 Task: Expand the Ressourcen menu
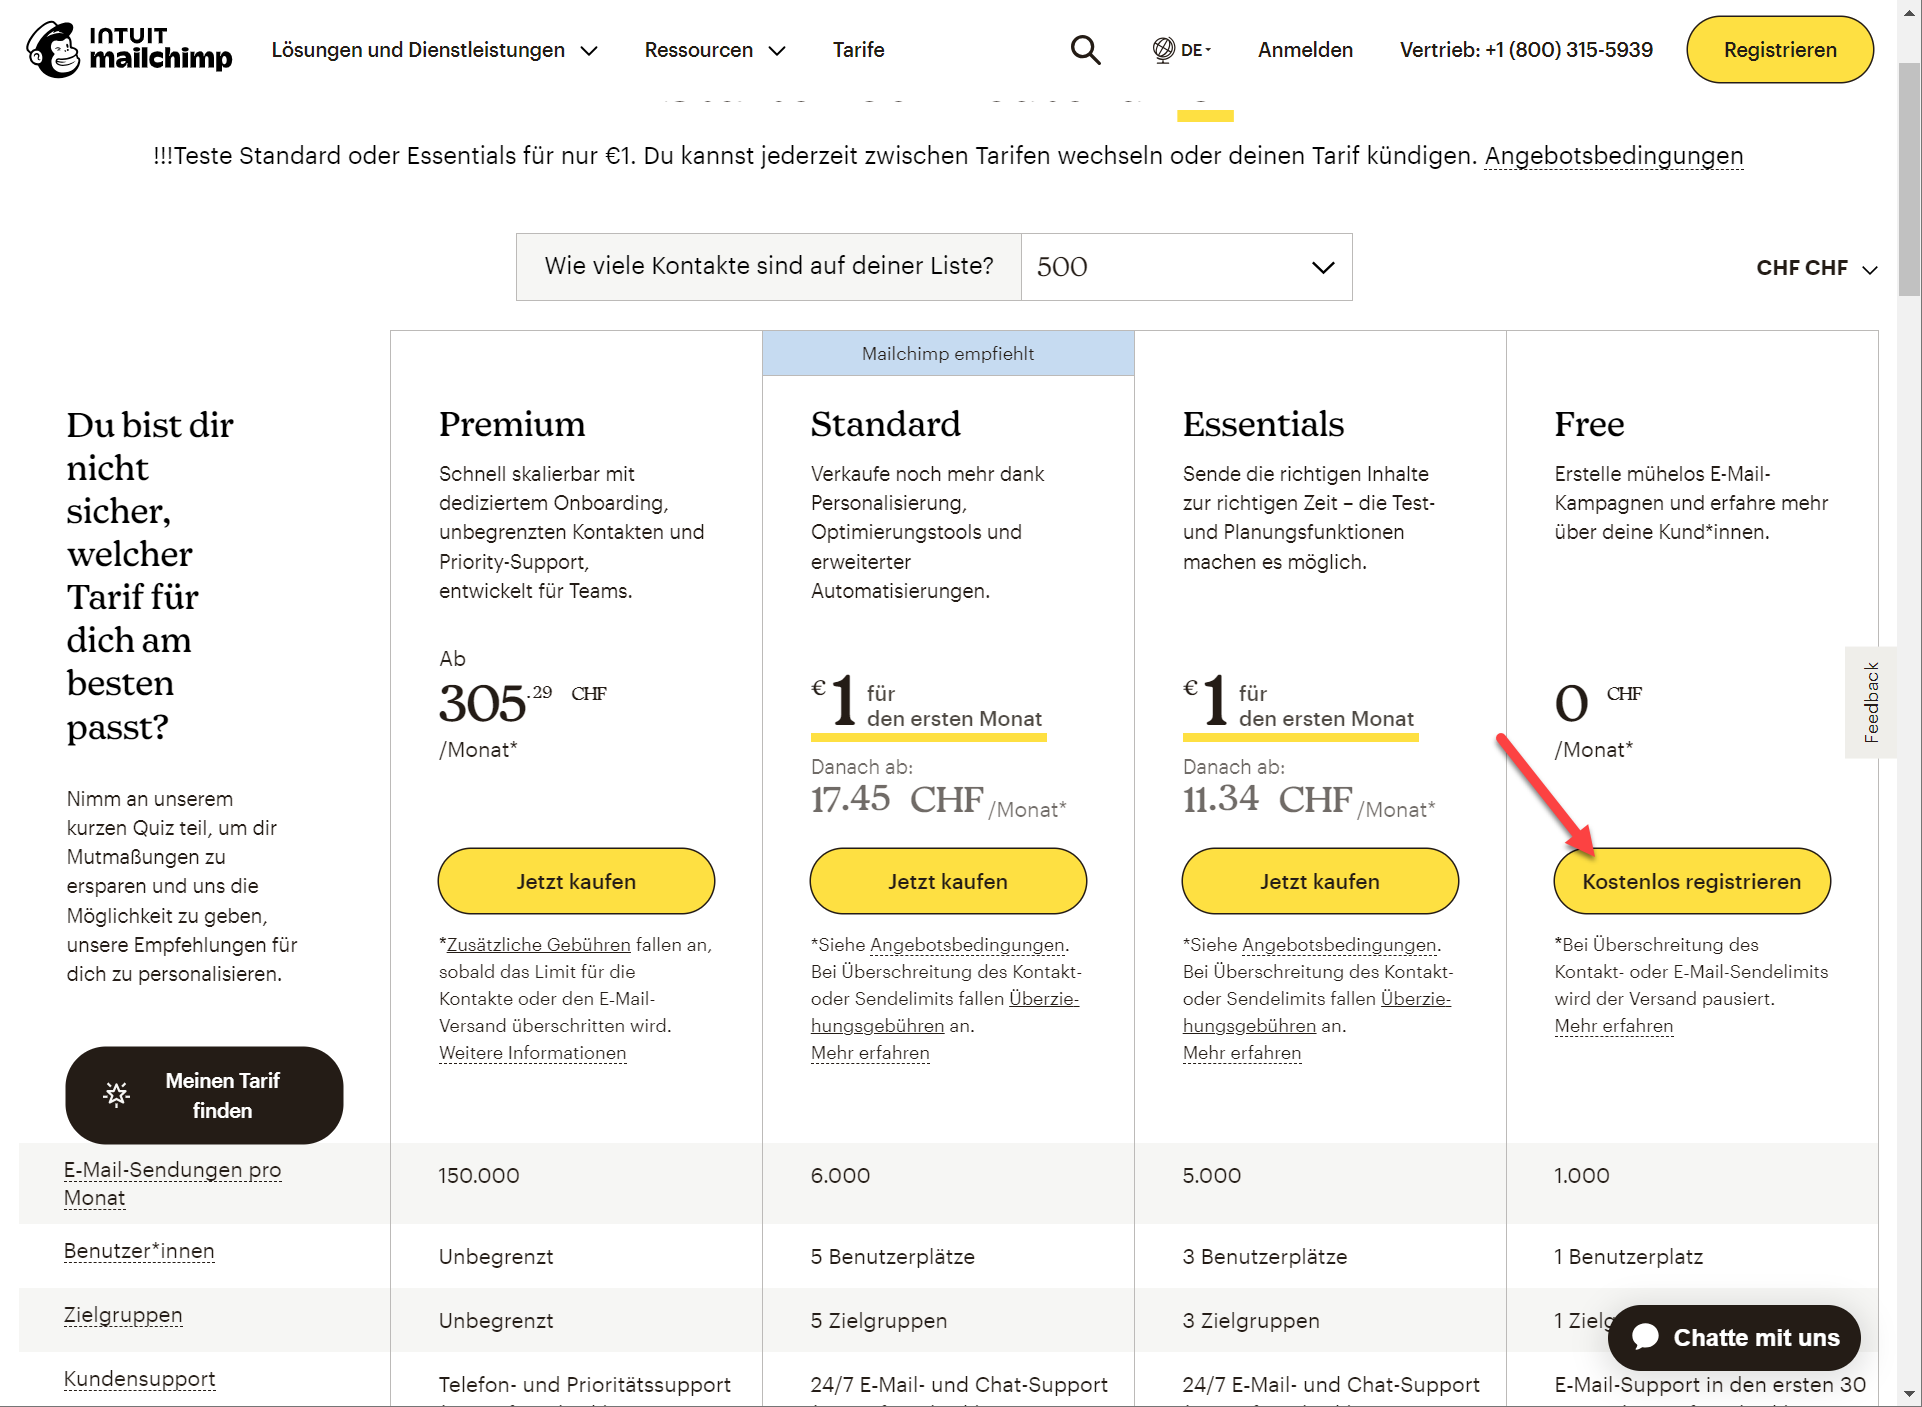[714, 50]
